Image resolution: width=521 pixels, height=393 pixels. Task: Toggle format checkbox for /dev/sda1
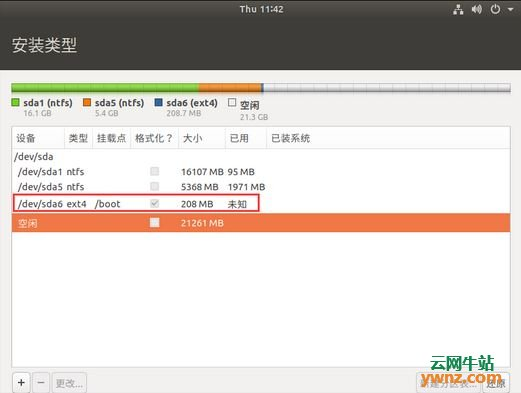[x=154, y=171]
